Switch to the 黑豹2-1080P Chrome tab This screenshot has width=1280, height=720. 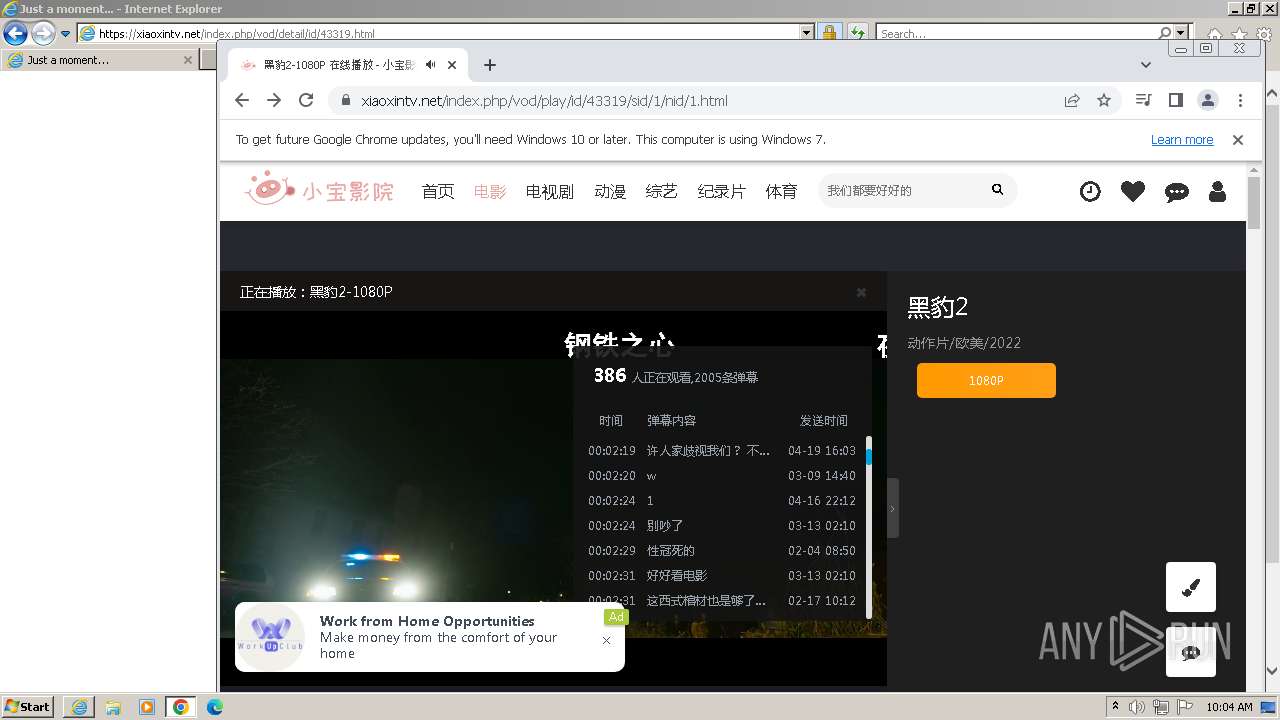point(348,65)
